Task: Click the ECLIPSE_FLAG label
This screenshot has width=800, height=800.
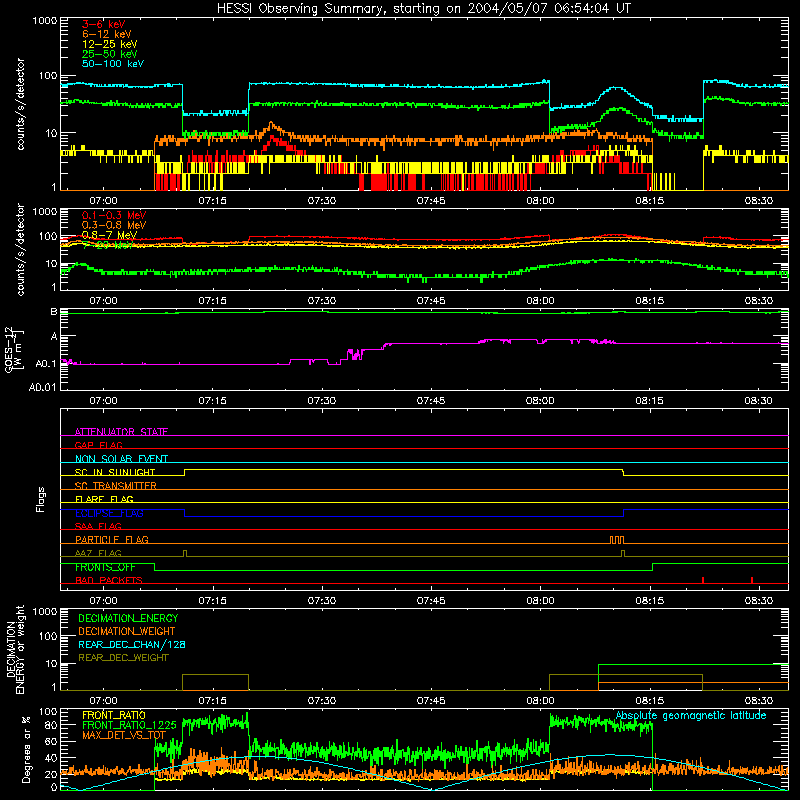Action: pos(109,513)
